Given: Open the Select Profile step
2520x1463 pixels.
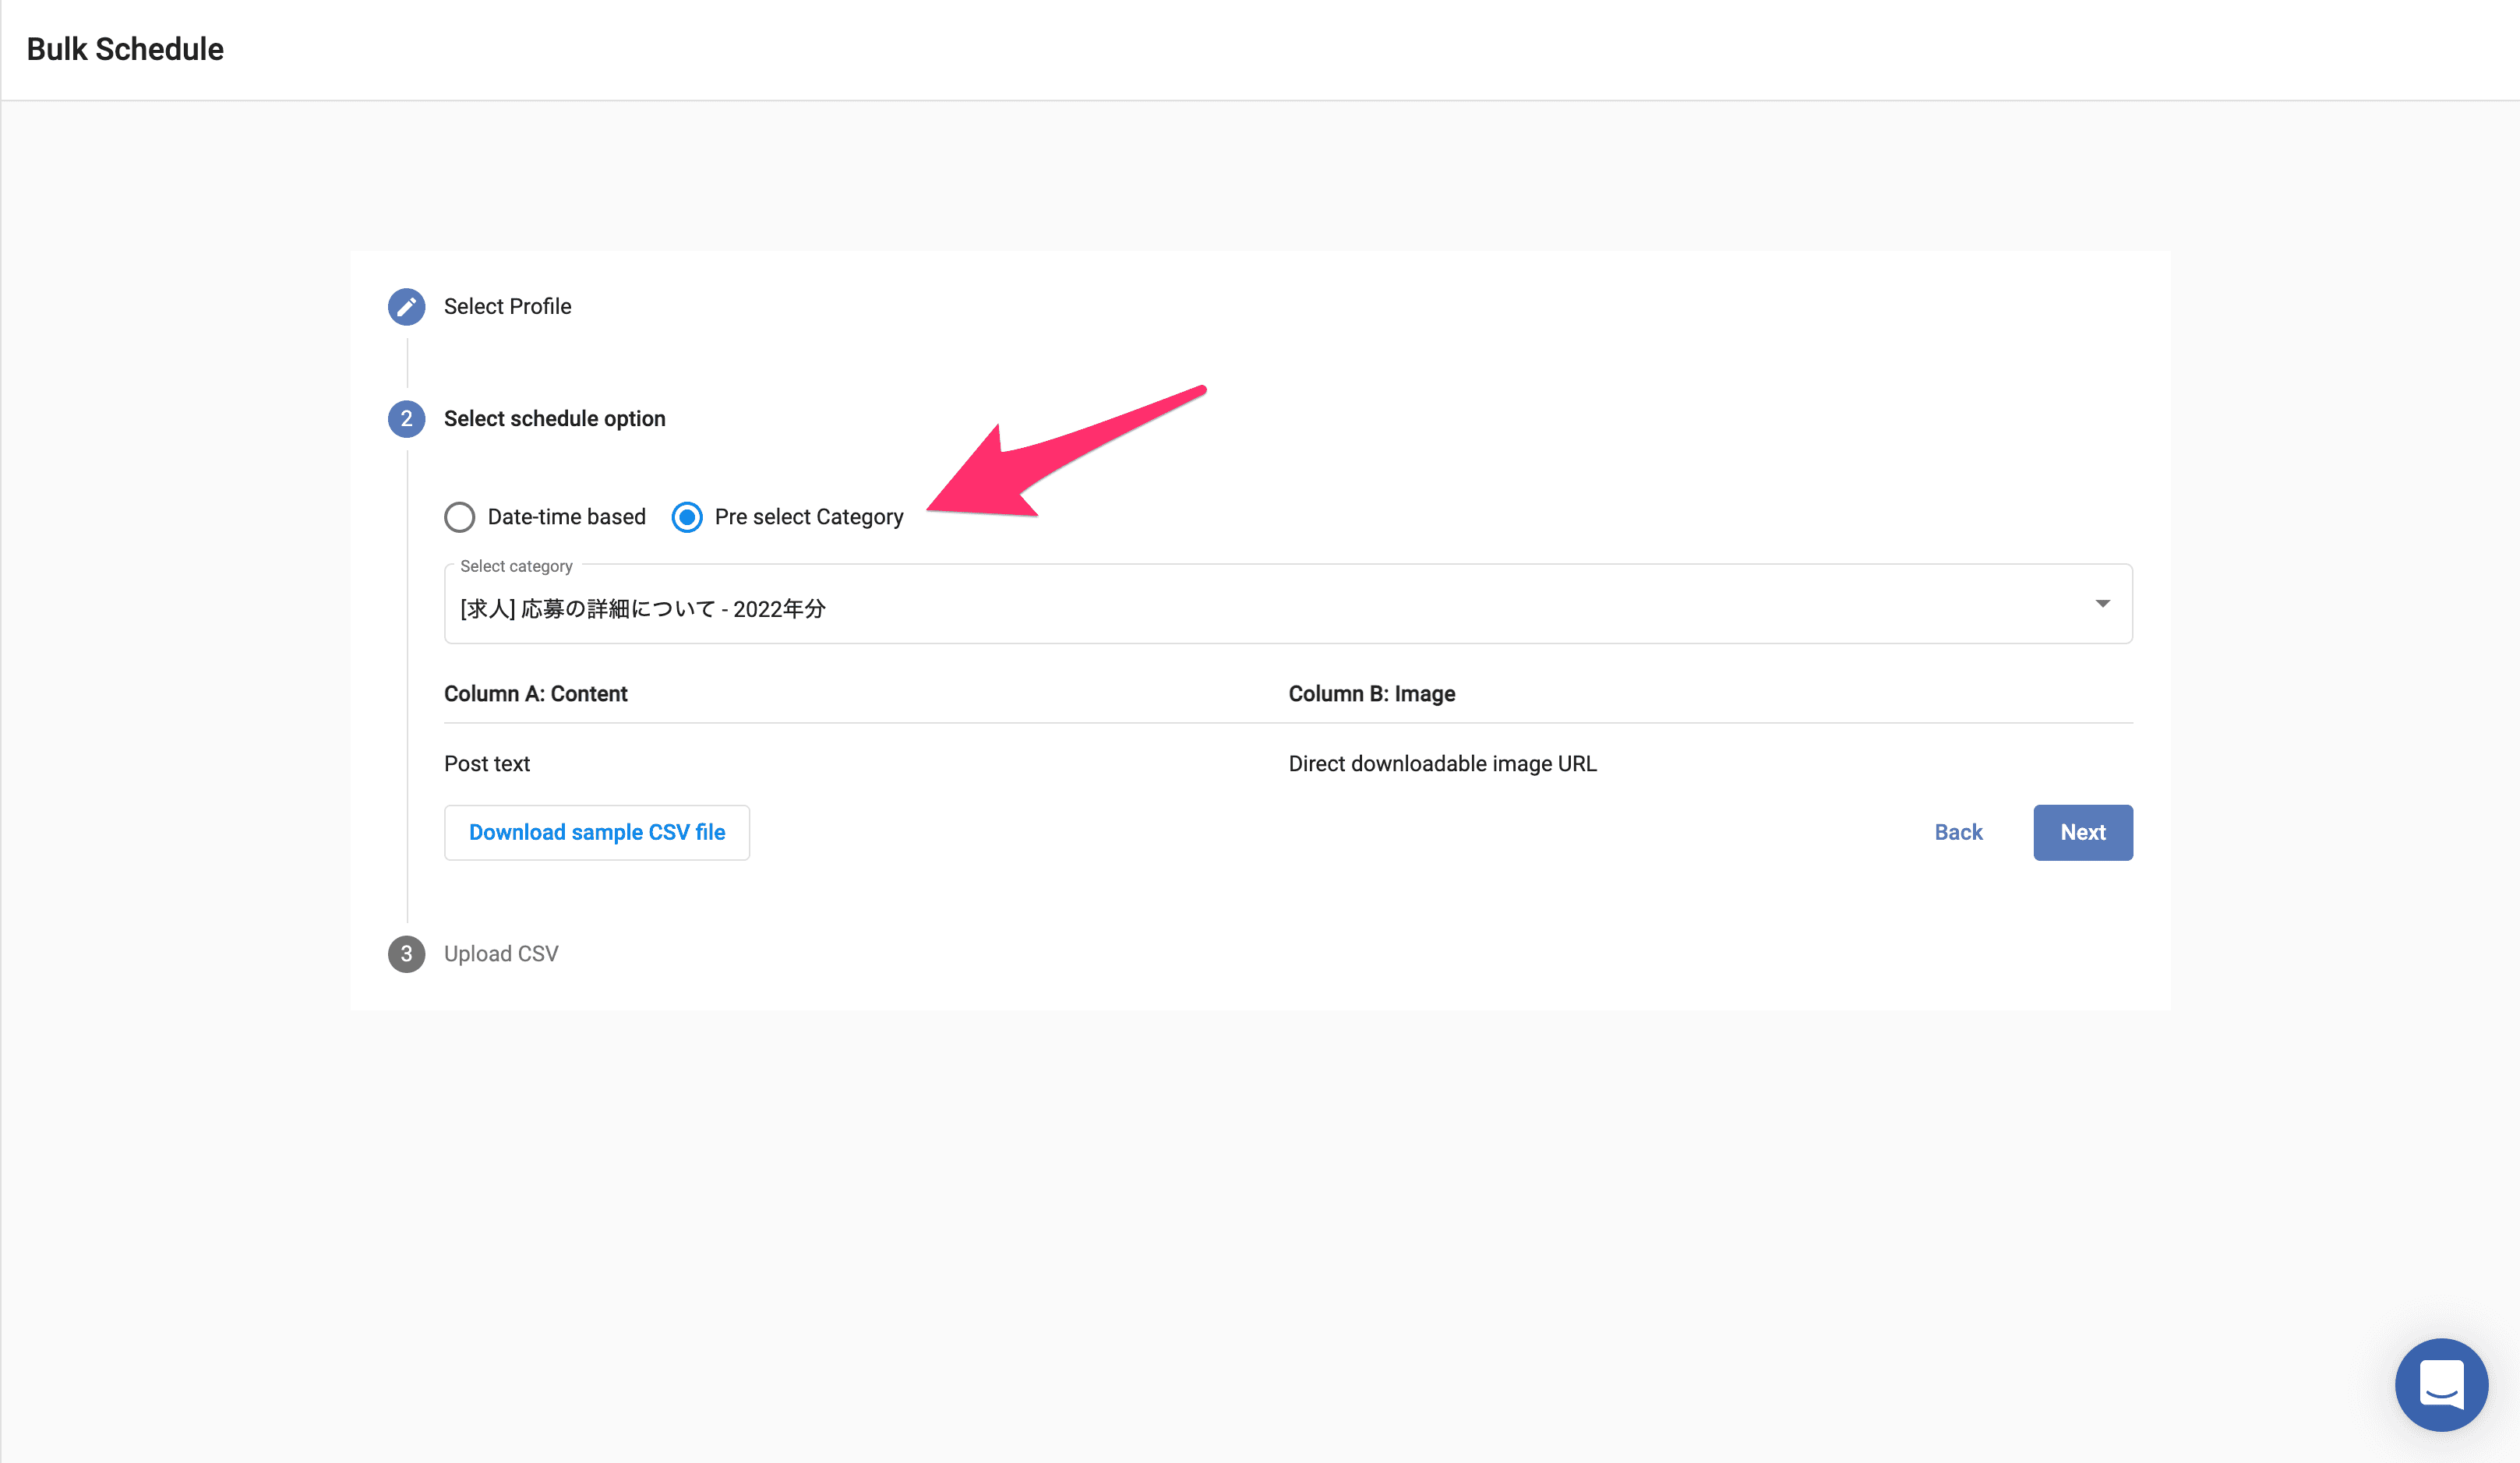Looking at the screenshot, I should pos(507,307).
